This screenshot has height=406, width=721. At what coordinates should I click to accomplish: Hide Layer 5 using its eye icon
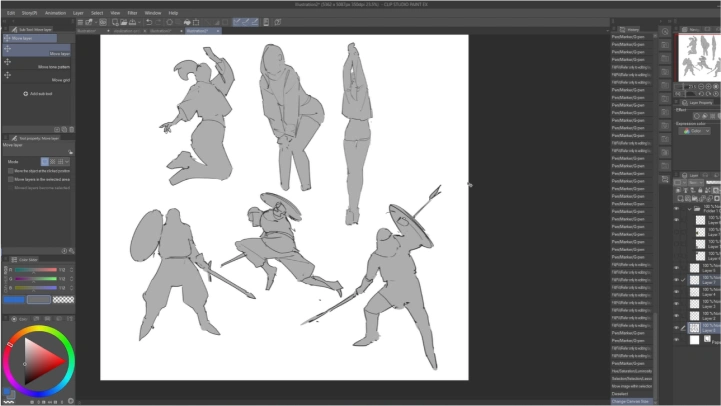coord(676,268)
